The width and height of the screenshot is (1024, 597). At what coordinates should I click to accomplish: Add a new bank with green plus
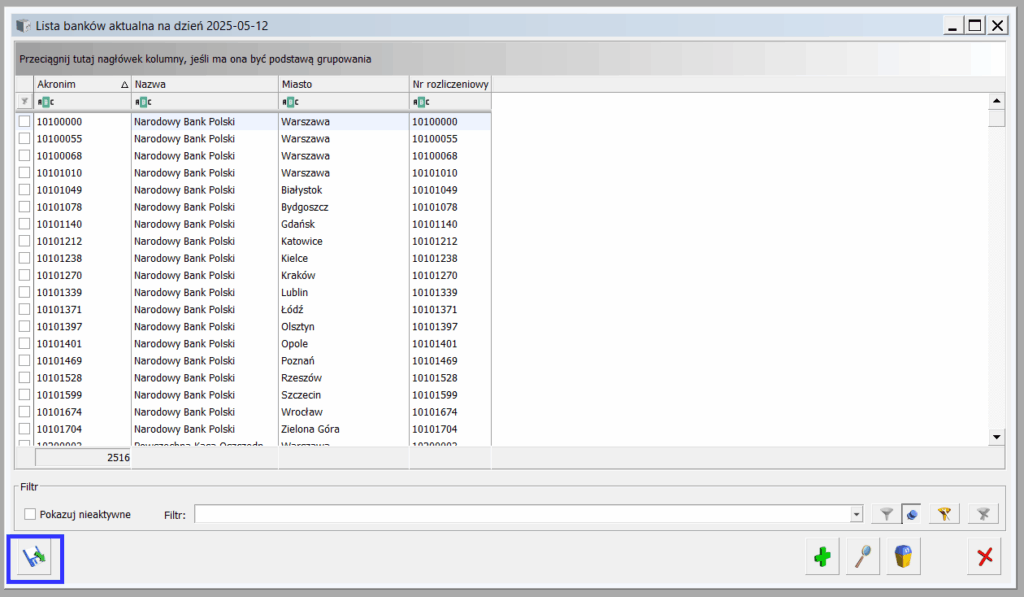(x=822, y=558)
